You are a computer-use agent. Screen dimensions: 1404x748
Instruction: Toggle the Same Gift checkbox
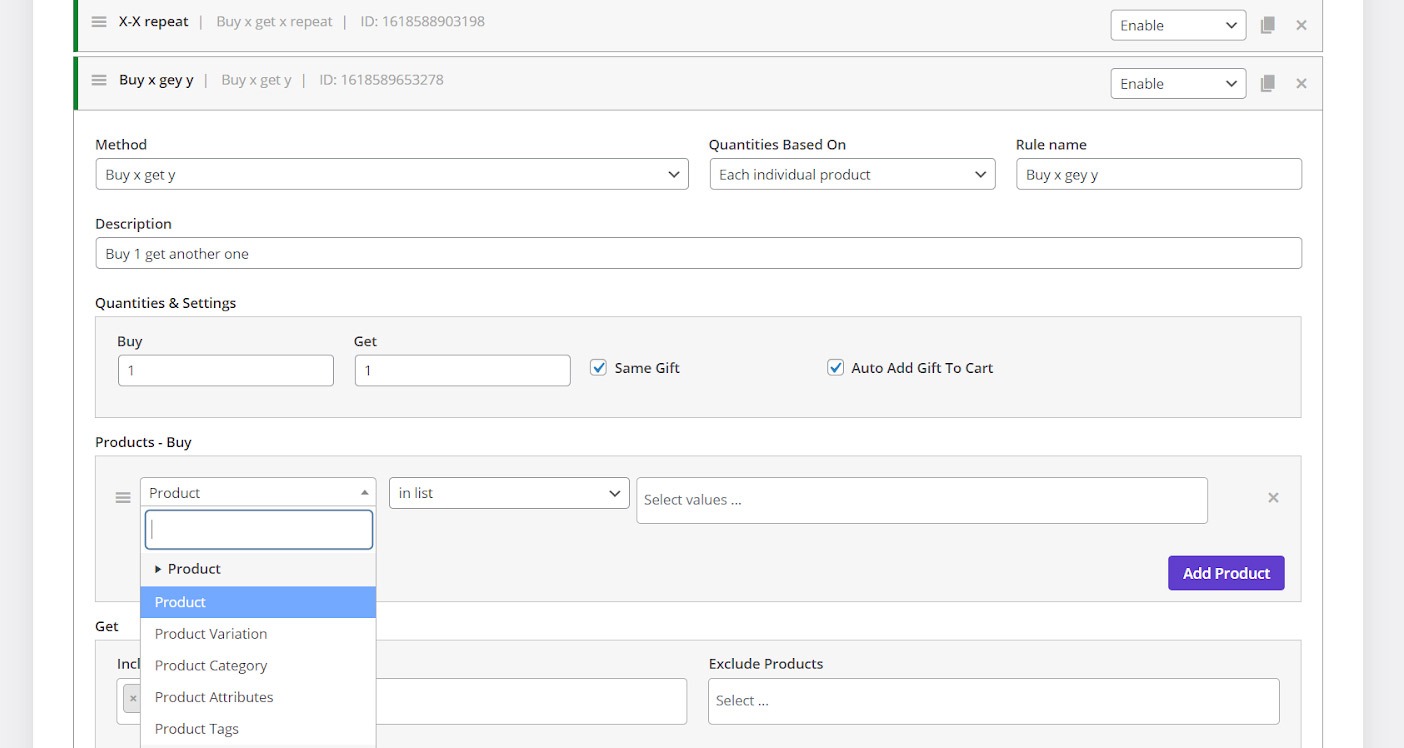(599, 368)
